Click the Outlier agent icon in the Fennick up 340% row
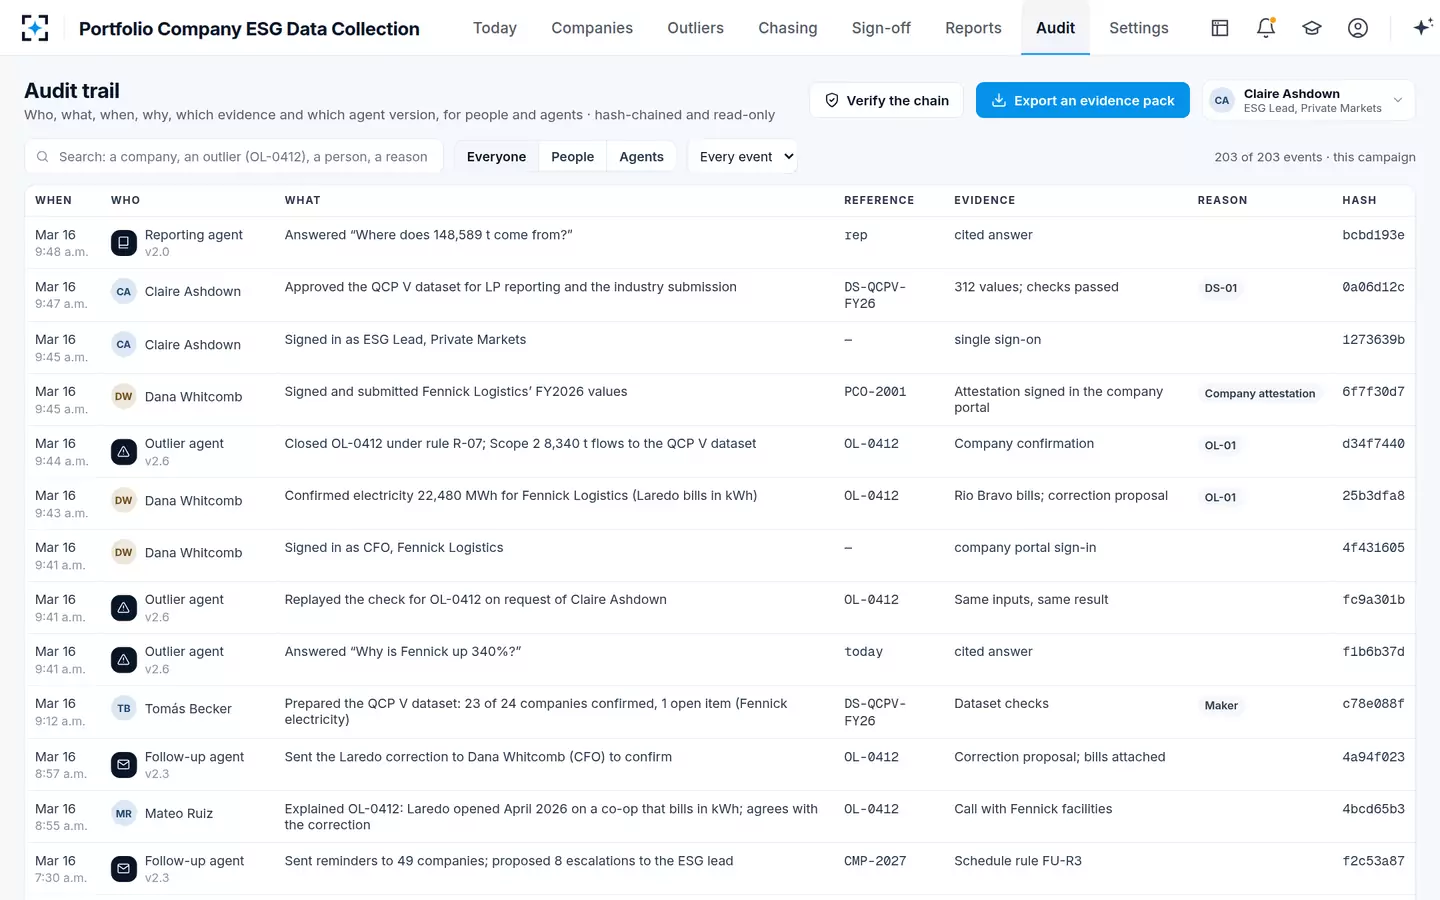1440x900 pixels. (x=124, y=660)
